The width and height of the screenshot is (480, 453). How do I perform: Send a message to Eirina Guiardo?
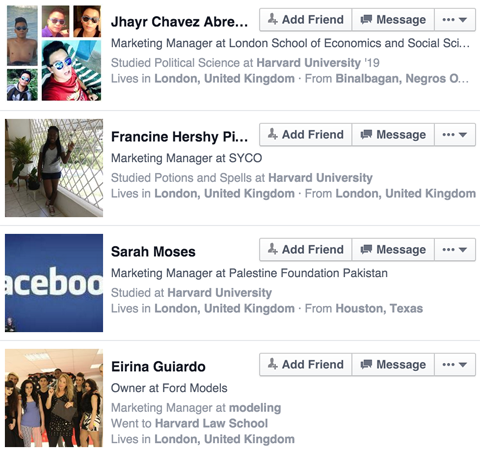(393, 364)
